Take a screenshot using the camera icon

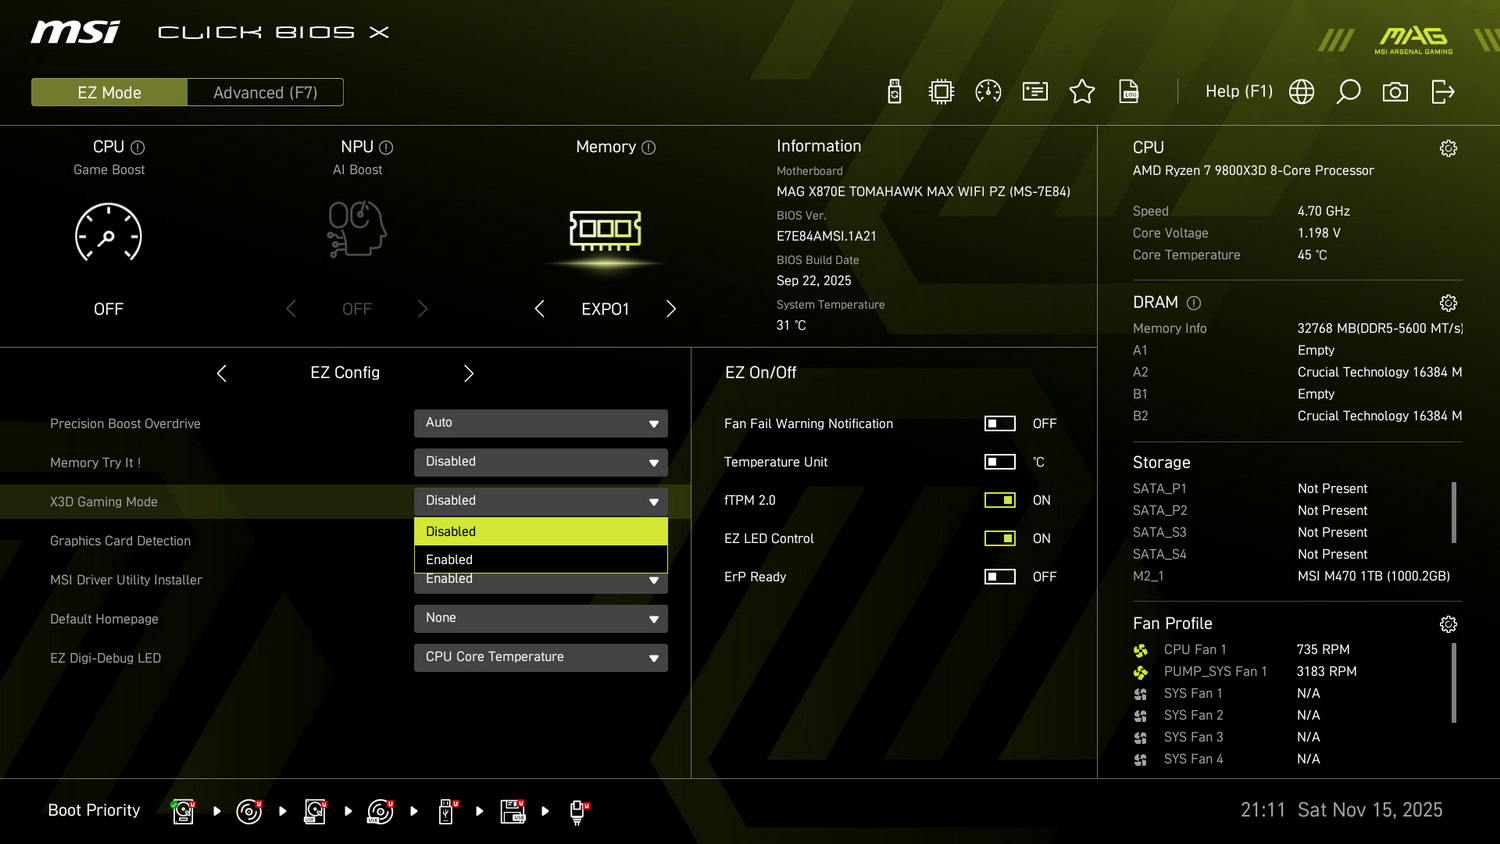coord(1395,91)
